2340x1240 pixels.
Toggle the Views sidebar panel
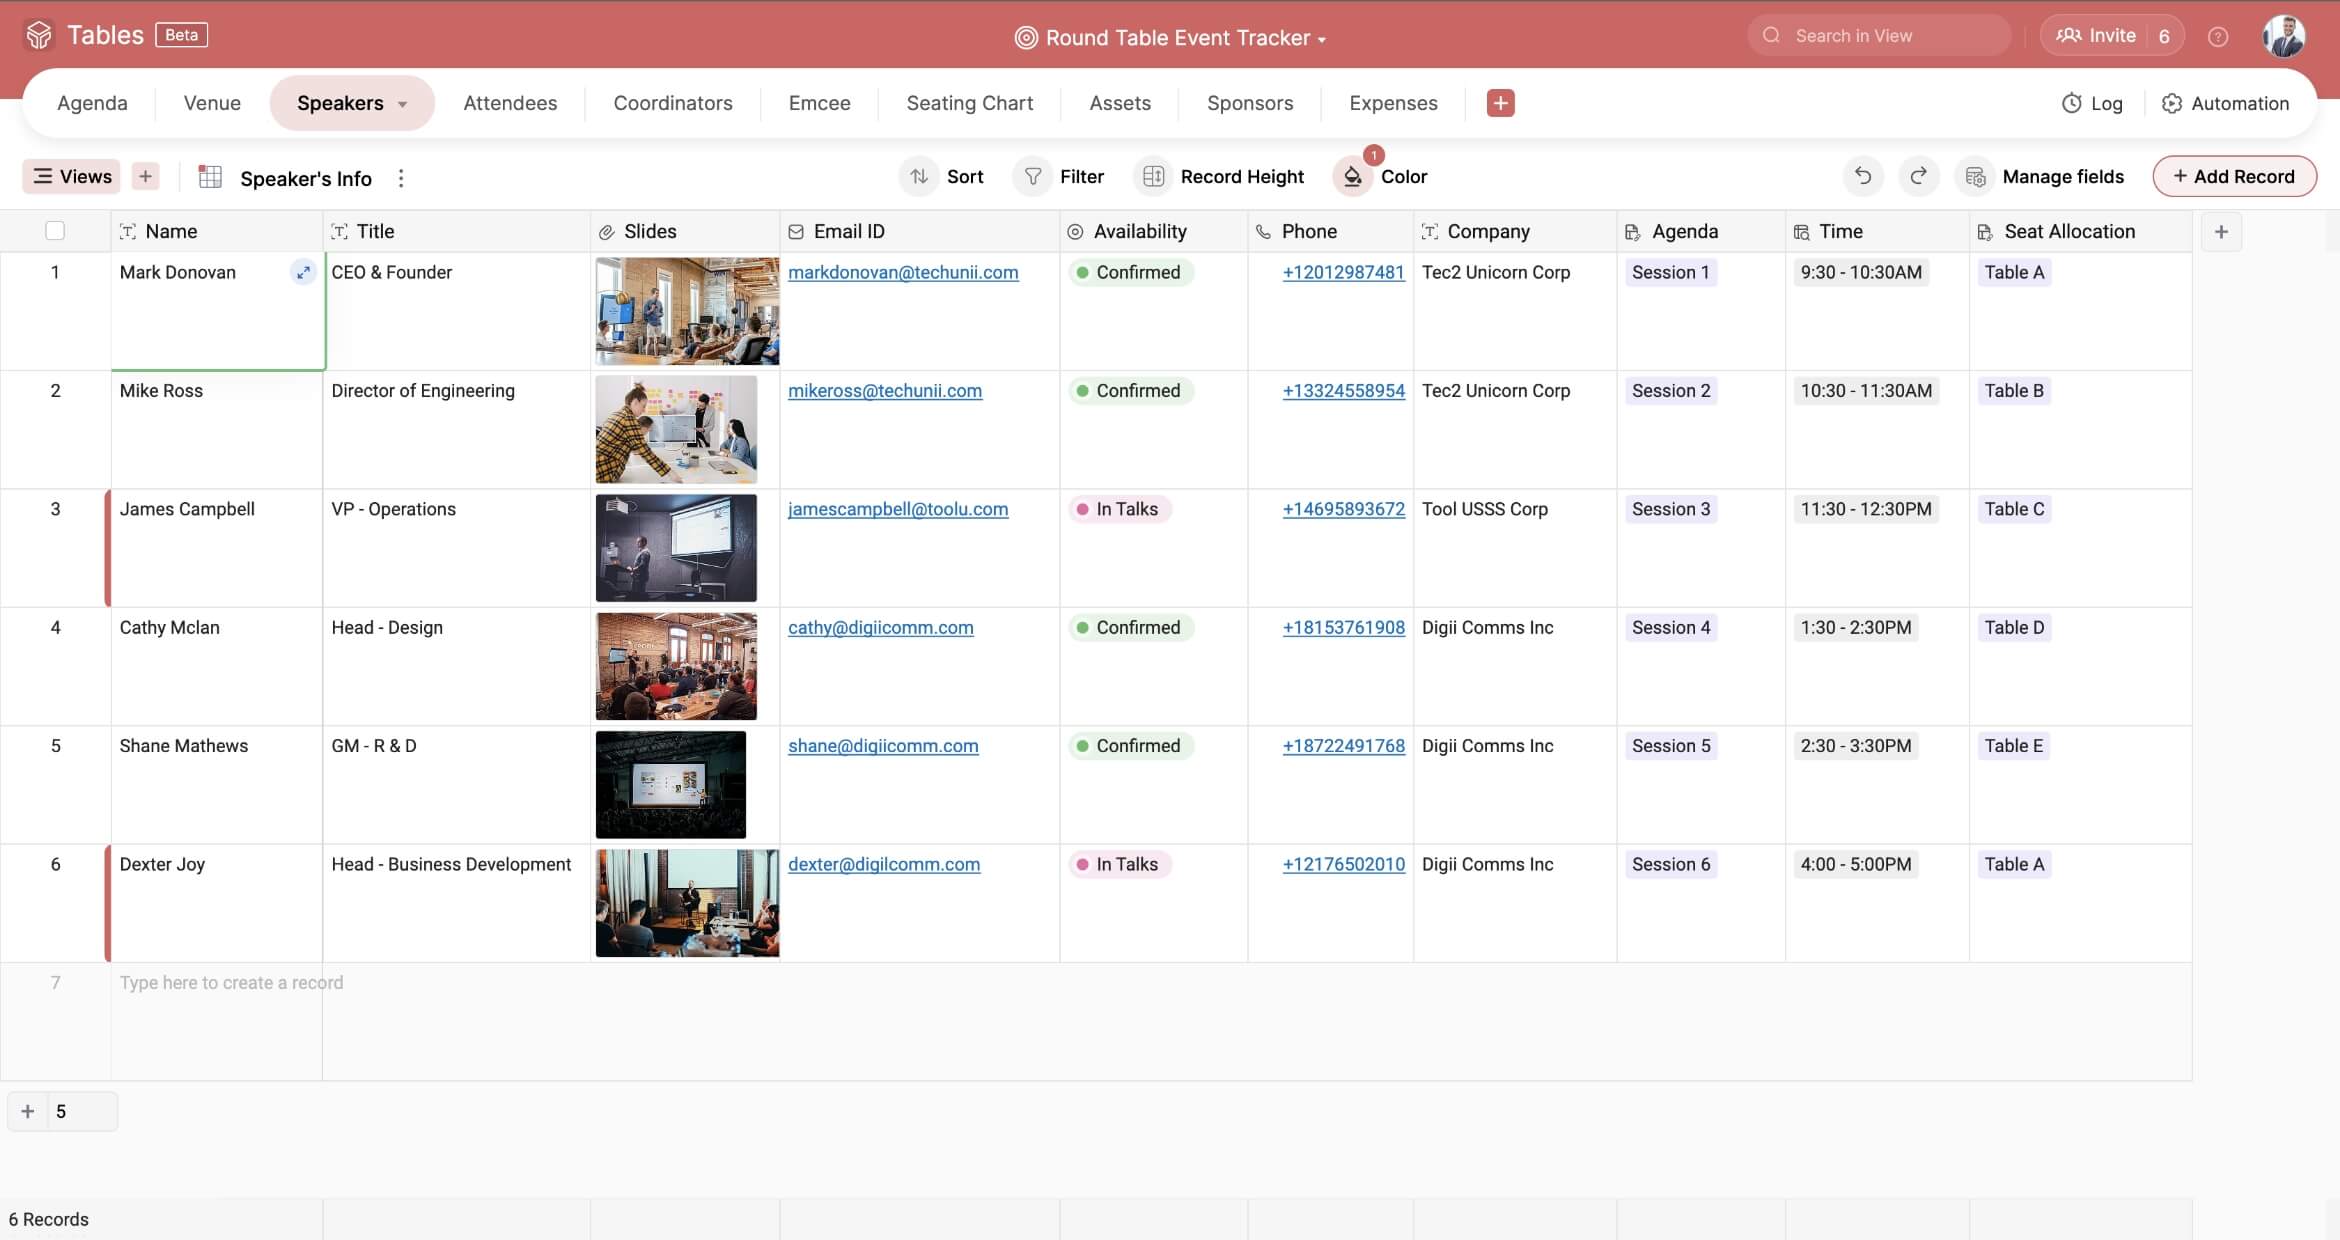[72, 177]
